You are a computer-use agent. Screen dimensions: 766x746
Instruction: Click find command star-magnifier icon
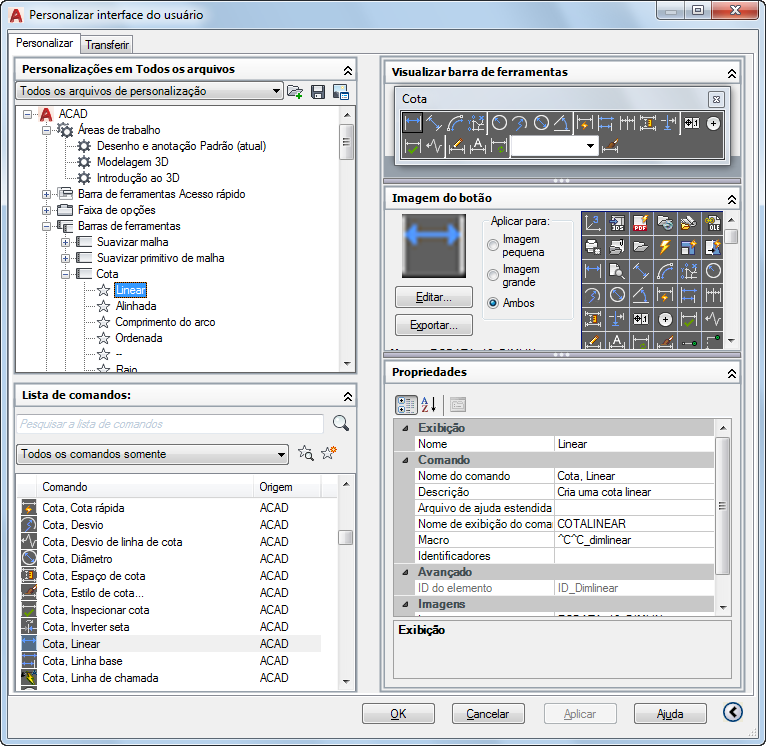point(306,453)
